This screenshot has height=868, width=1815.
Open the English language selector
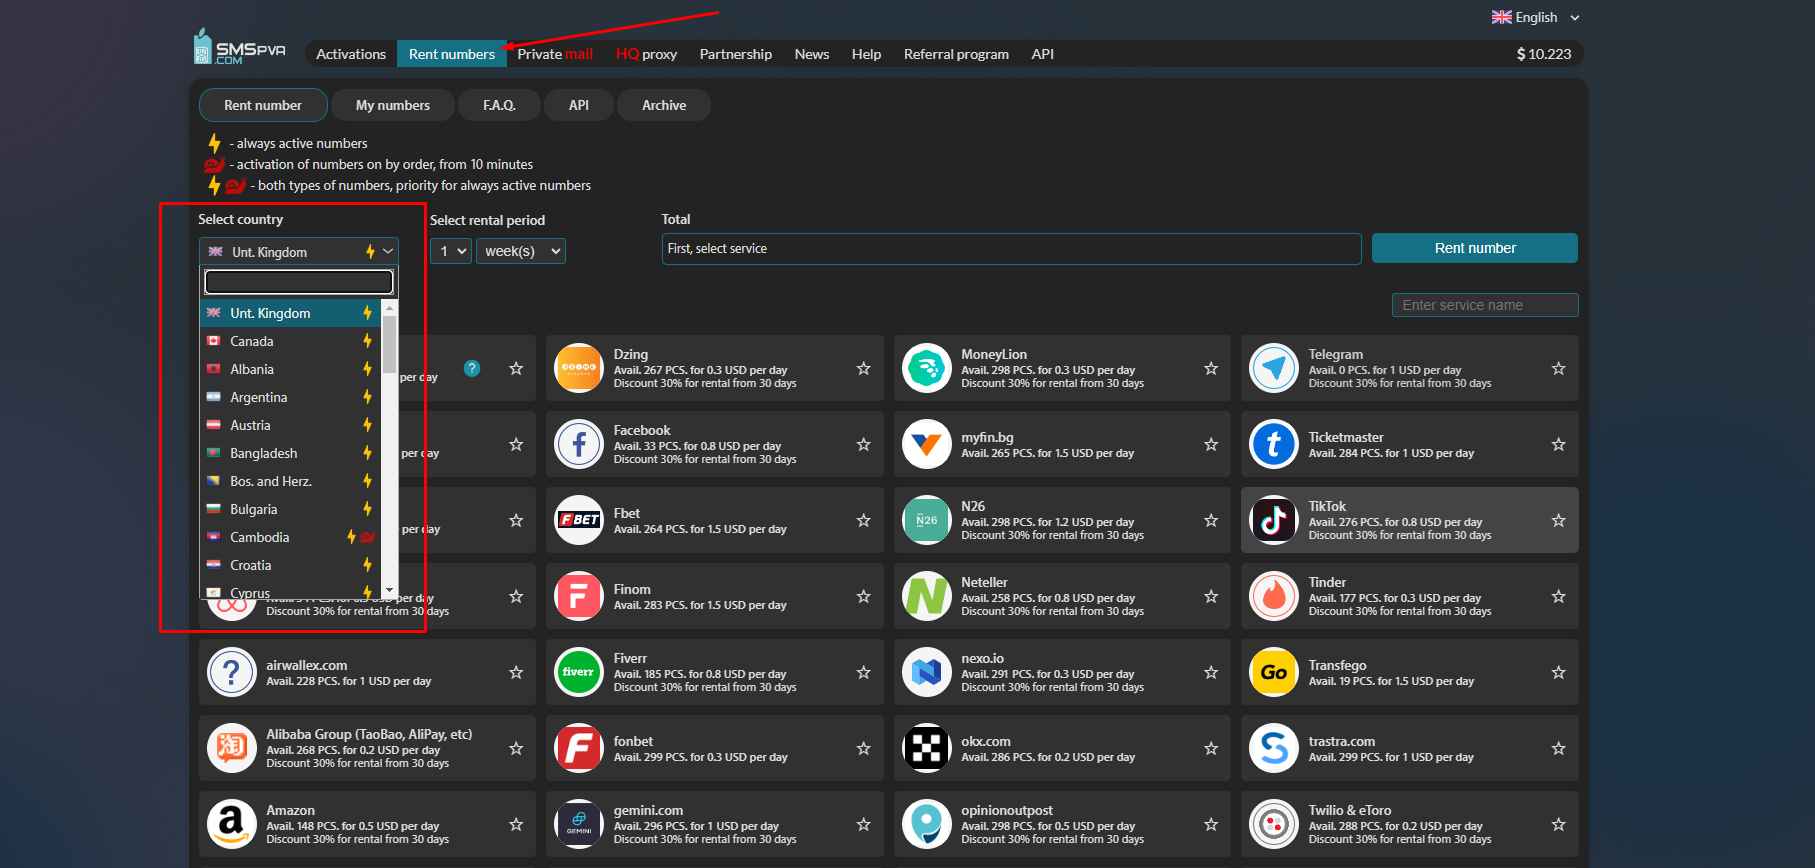click(1536, 17)
